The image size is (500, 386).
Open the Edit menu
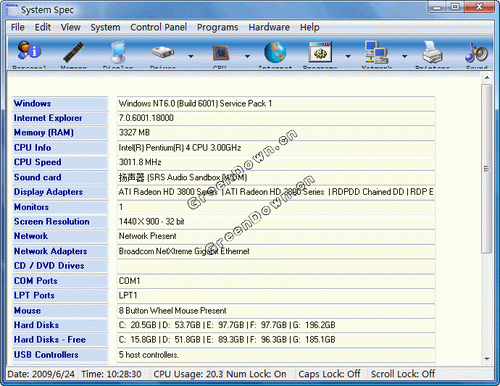[x=43, y=27]
